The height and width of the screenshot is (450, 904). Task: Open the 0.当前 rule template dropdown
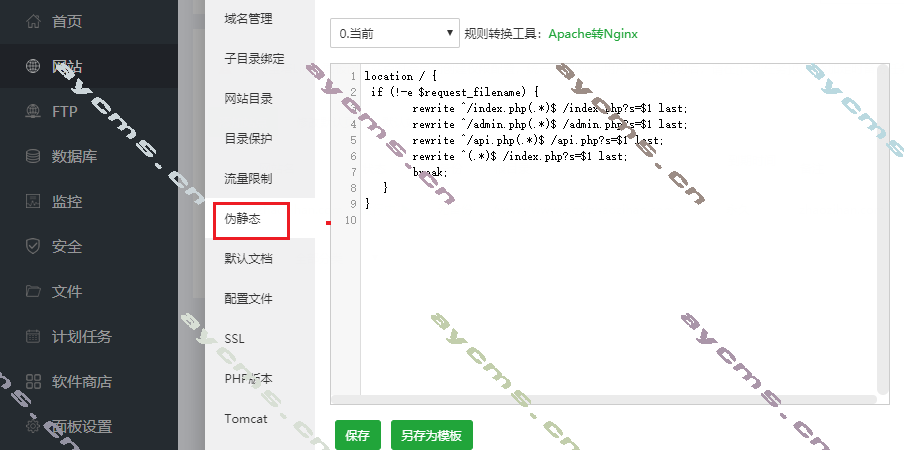coord(395,33)
